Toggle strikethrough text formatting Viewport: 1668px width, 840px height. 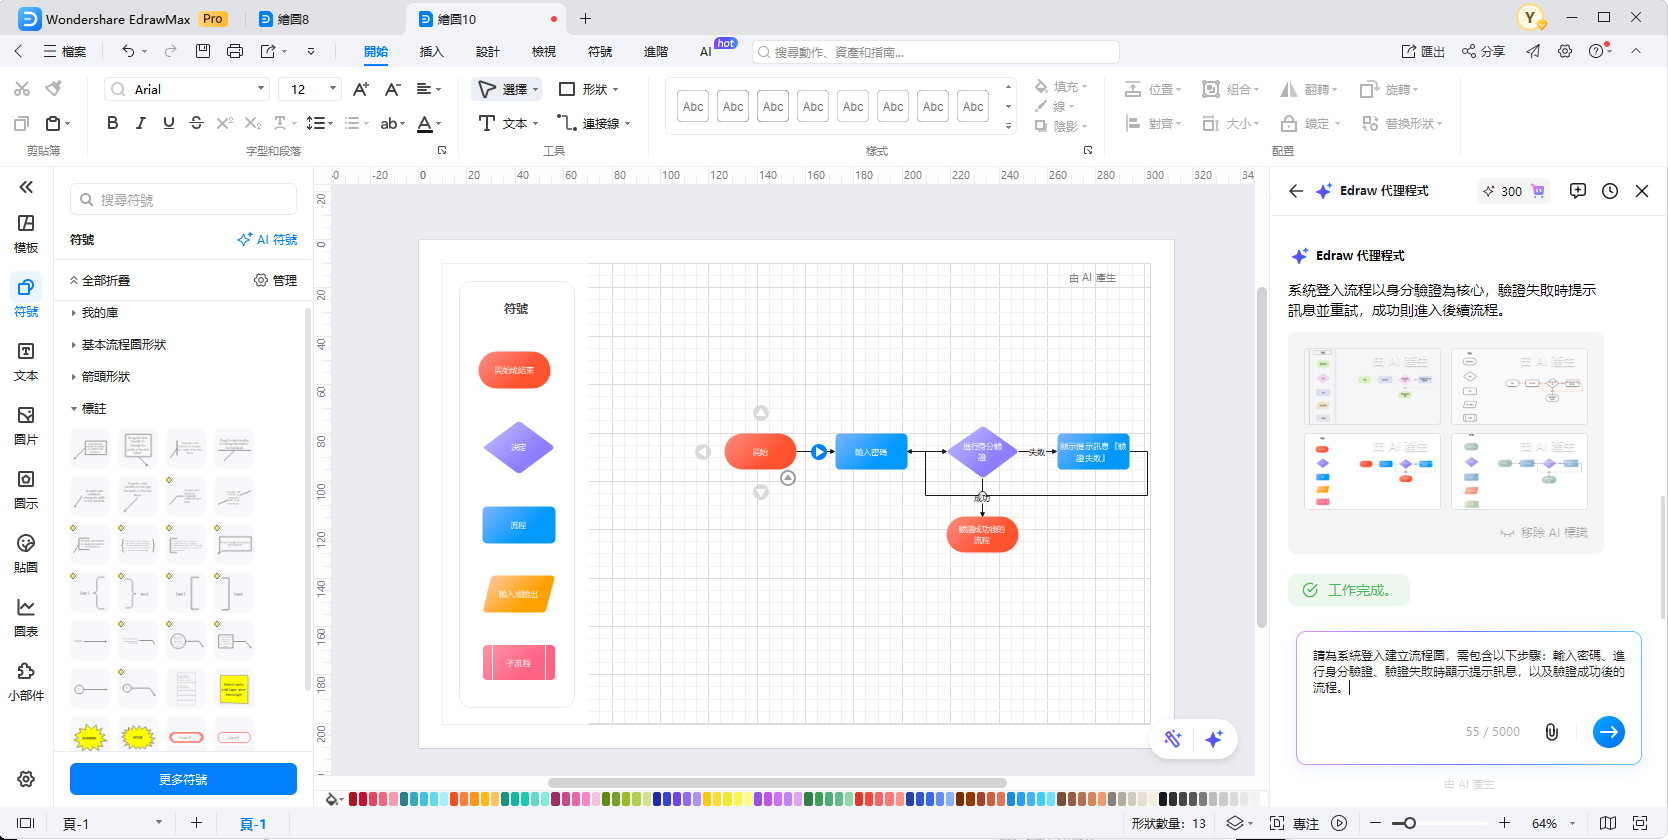(x=196, y=123)
